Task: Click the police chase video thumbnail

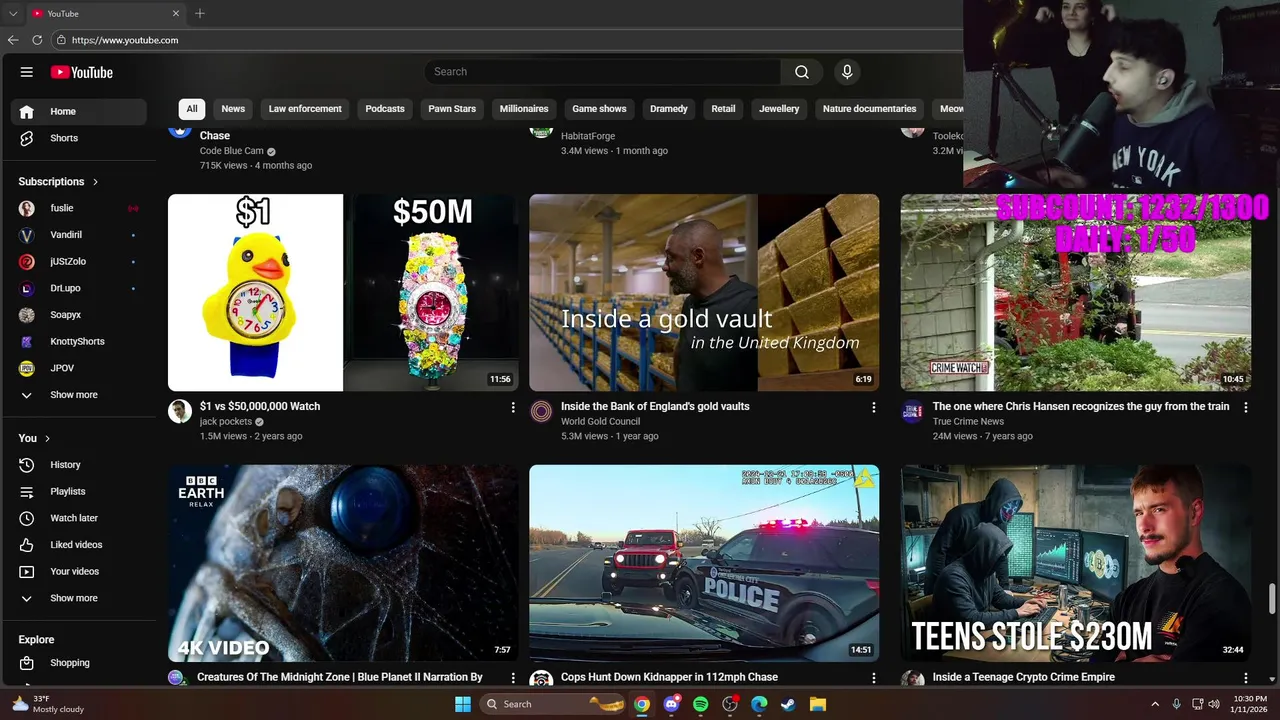Action: tap(704, 563)
